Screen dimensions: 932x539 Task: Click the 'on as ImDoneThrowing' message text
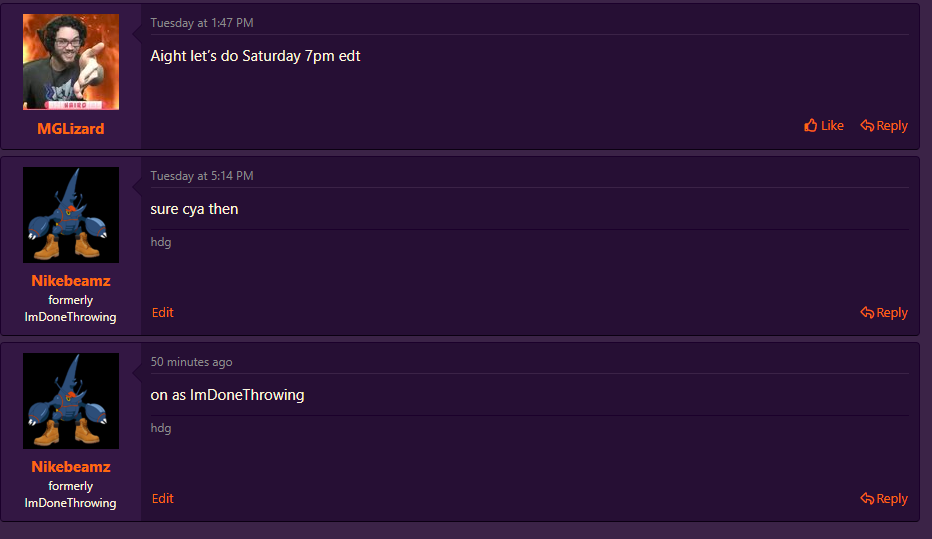coord(227,395)
